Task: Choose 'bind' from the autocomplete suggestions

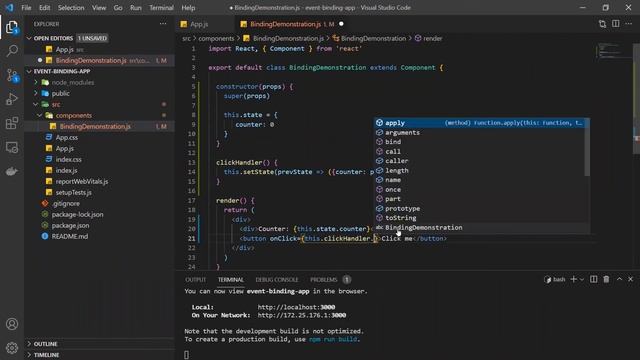Action: click(x=480, y=142)
